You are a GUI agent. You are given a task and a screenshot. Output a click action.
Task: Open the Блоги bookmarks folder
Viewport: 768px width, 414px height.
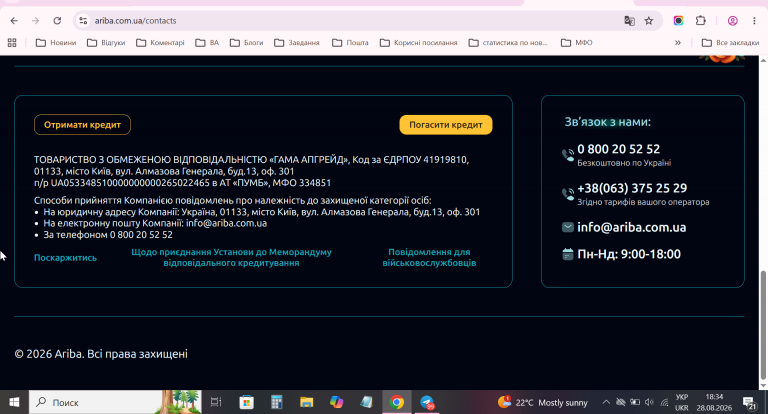(247, 43)
